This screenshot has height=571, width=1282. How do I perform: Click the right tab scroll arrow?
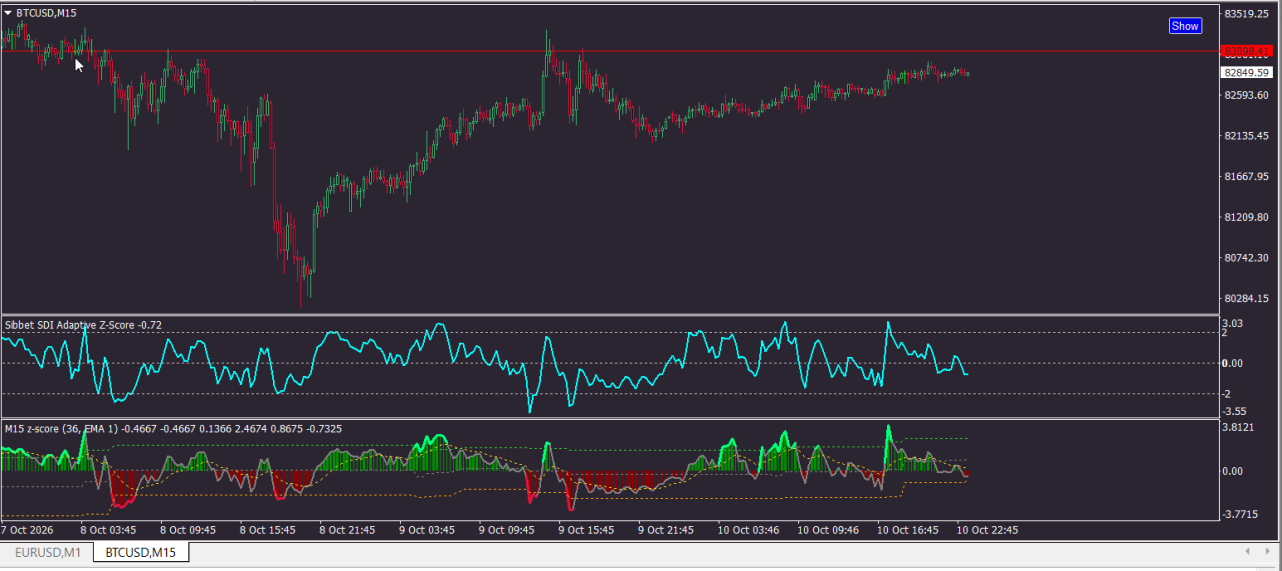click(x=1270, y=551)
